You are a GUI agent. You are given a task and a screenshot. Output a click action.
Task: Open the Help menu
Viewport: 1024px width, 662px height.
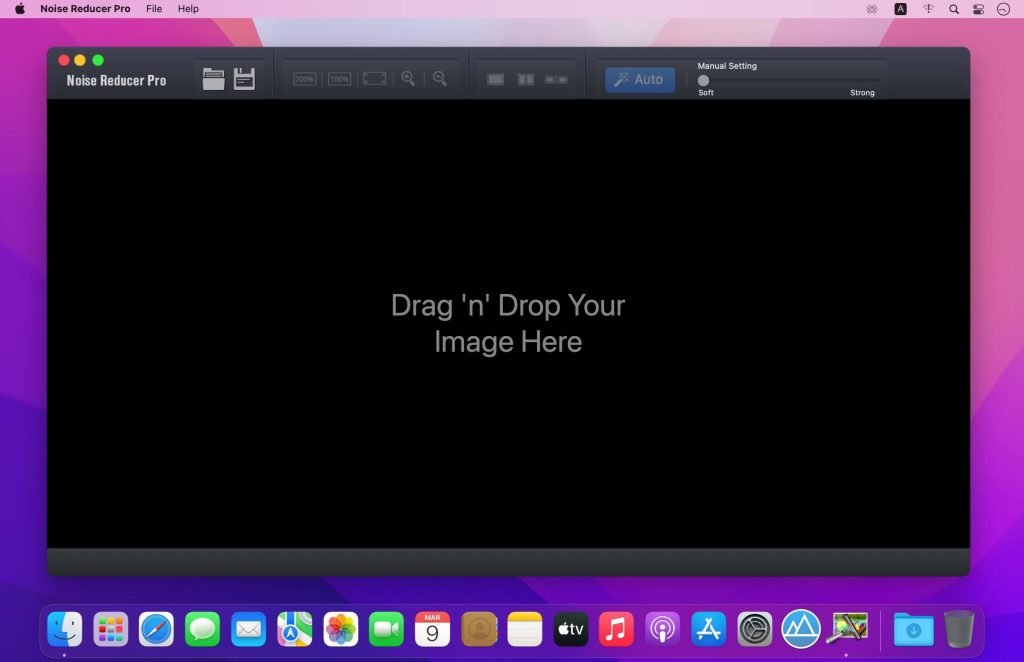pos(188,9)
